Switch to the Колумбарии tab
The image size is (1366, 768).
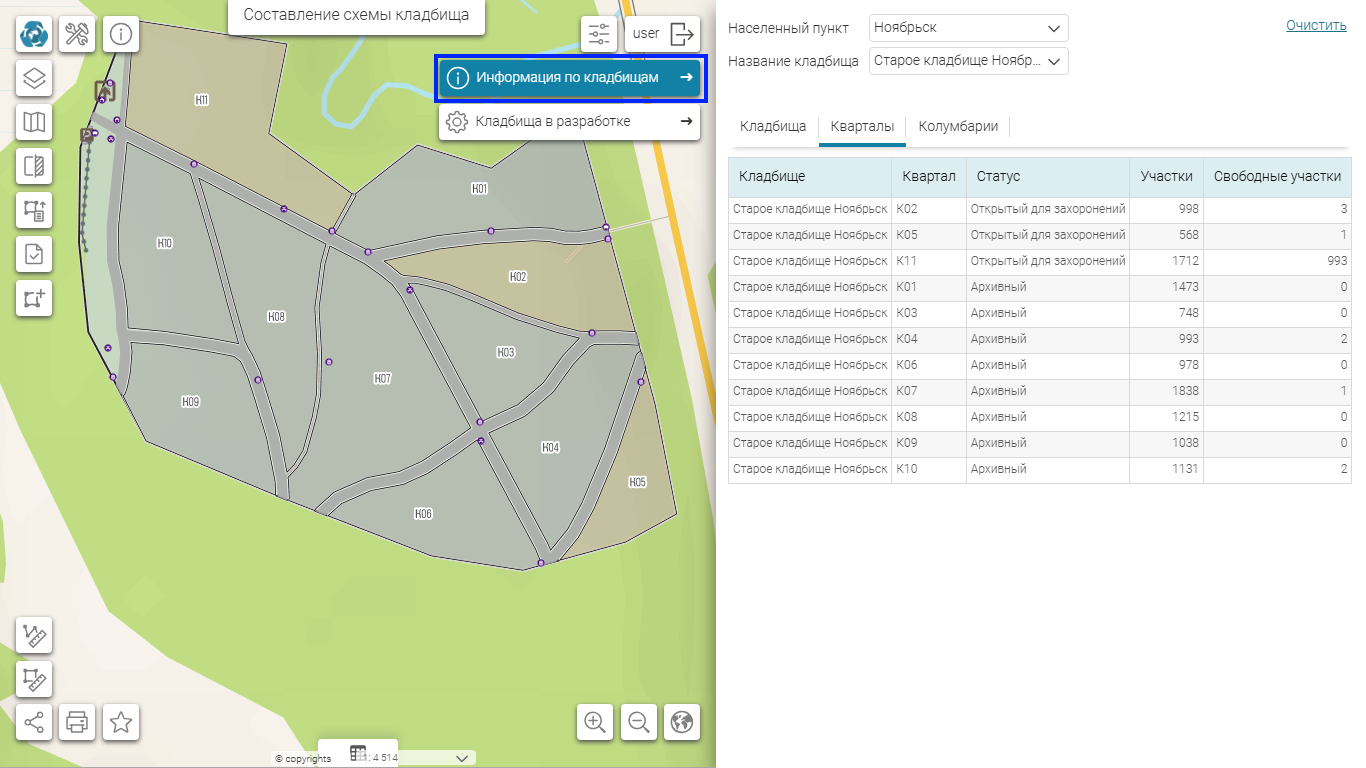click(958, 127)
